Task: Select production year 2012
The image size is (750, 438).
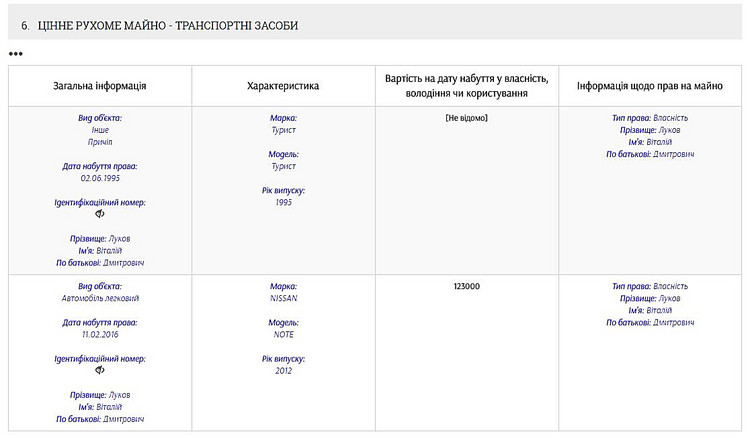Action: pyautogui.click(x=283, y=371)
